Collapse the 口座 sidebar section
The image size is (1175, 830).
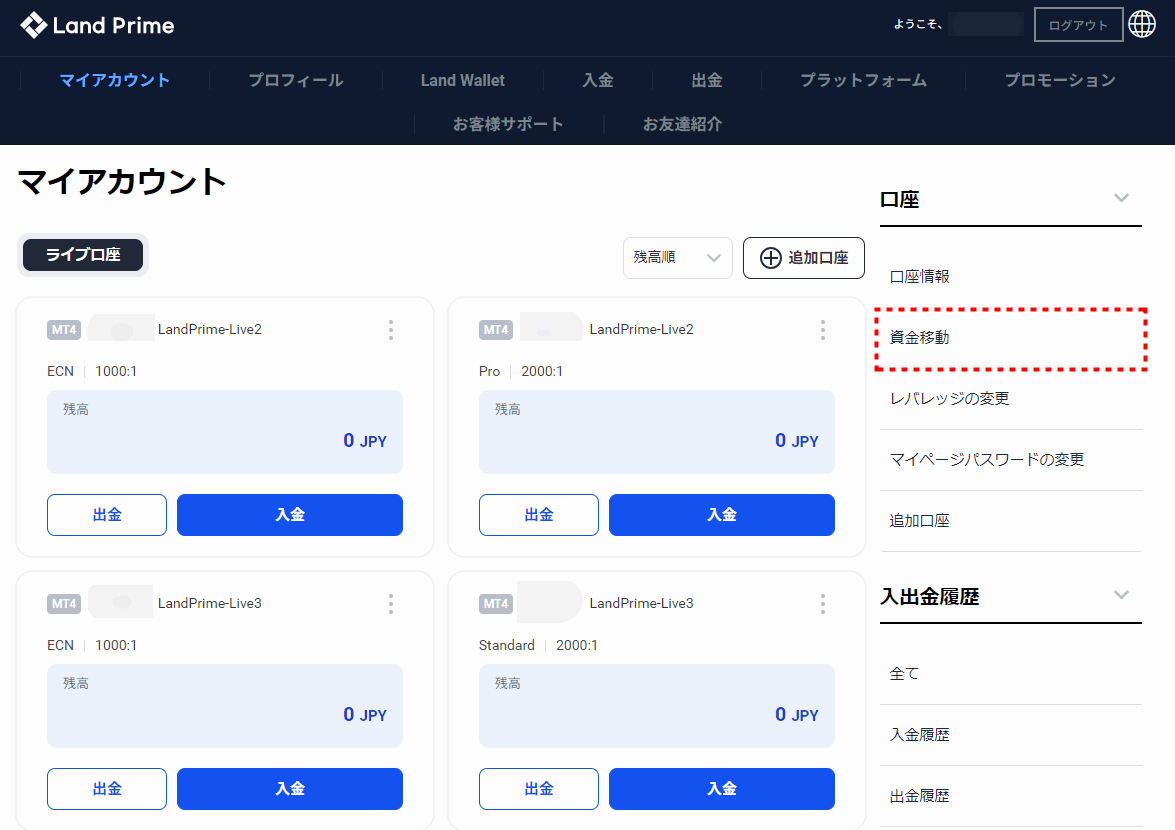(x=1121, y=198)
